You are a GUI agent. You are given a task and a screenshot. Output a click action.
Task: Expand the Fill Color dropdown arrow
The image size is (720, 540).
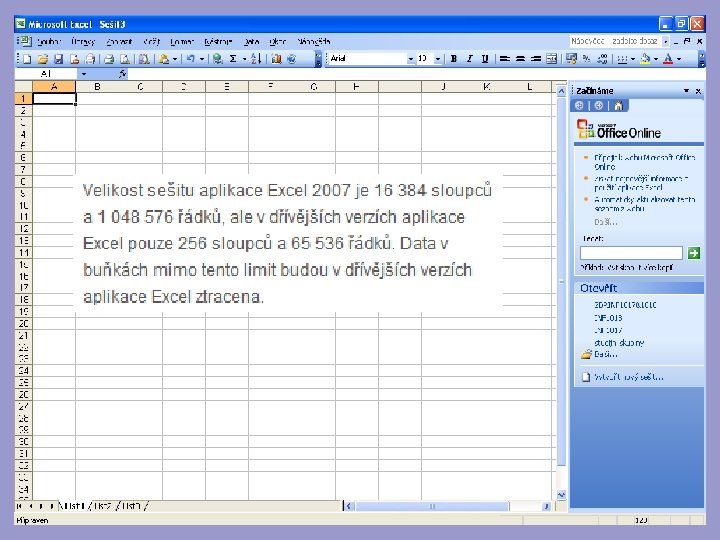pos(656,59)
